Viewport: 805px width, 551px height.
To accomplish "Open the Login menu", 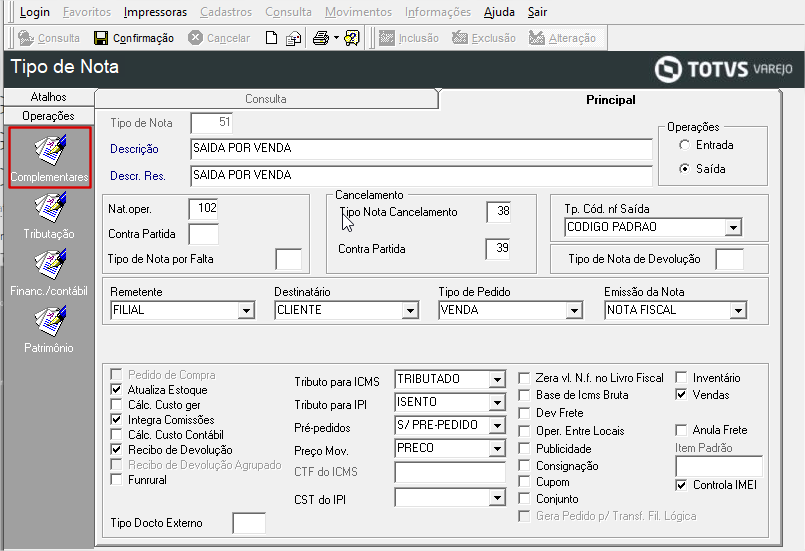I will tap(34, 12).
